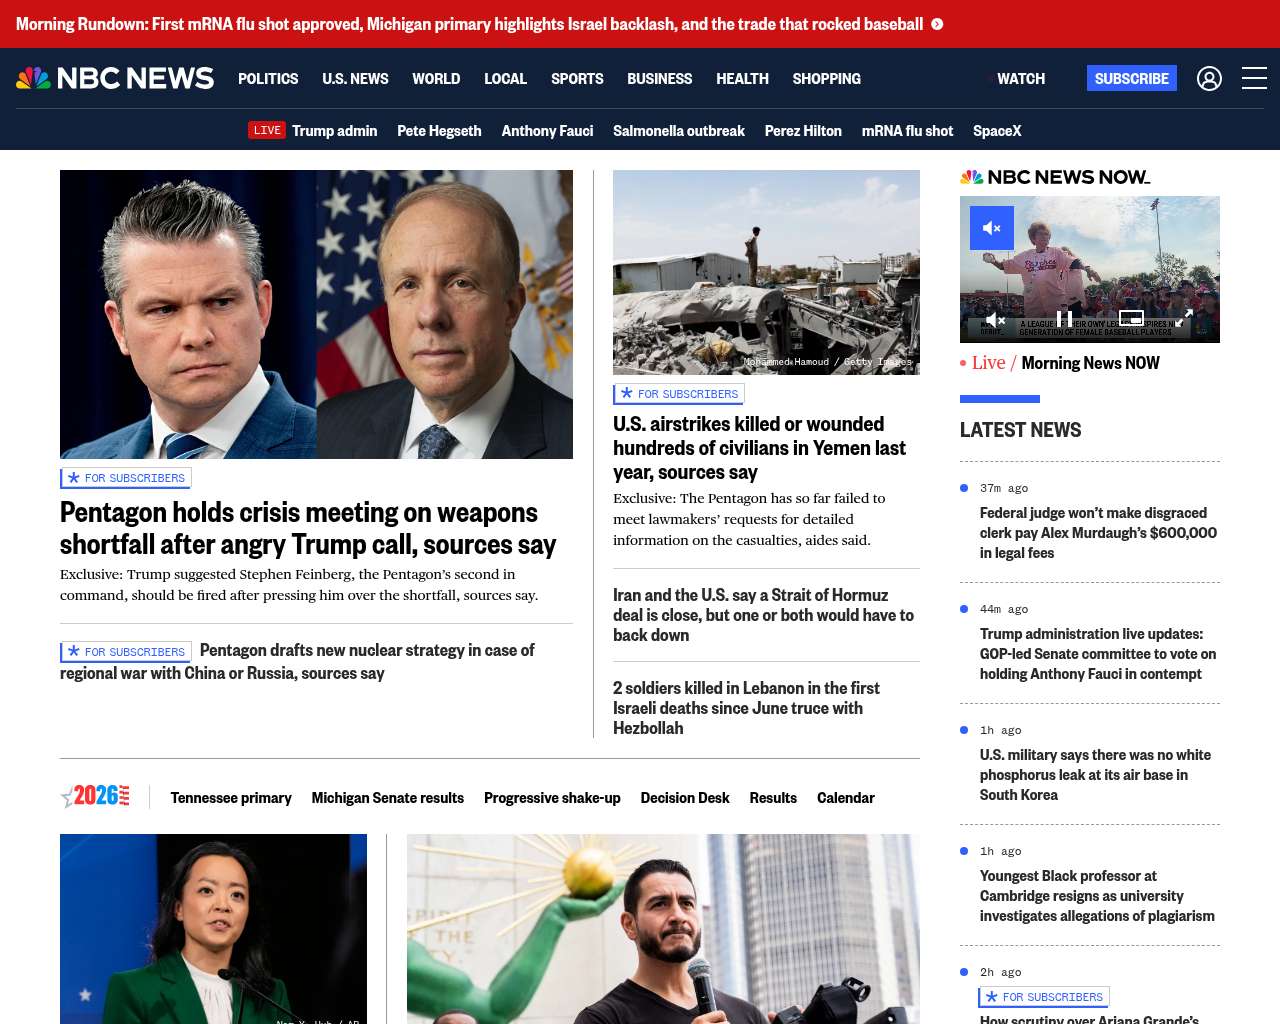View Michigan Senate results

(x=388, y=797)
